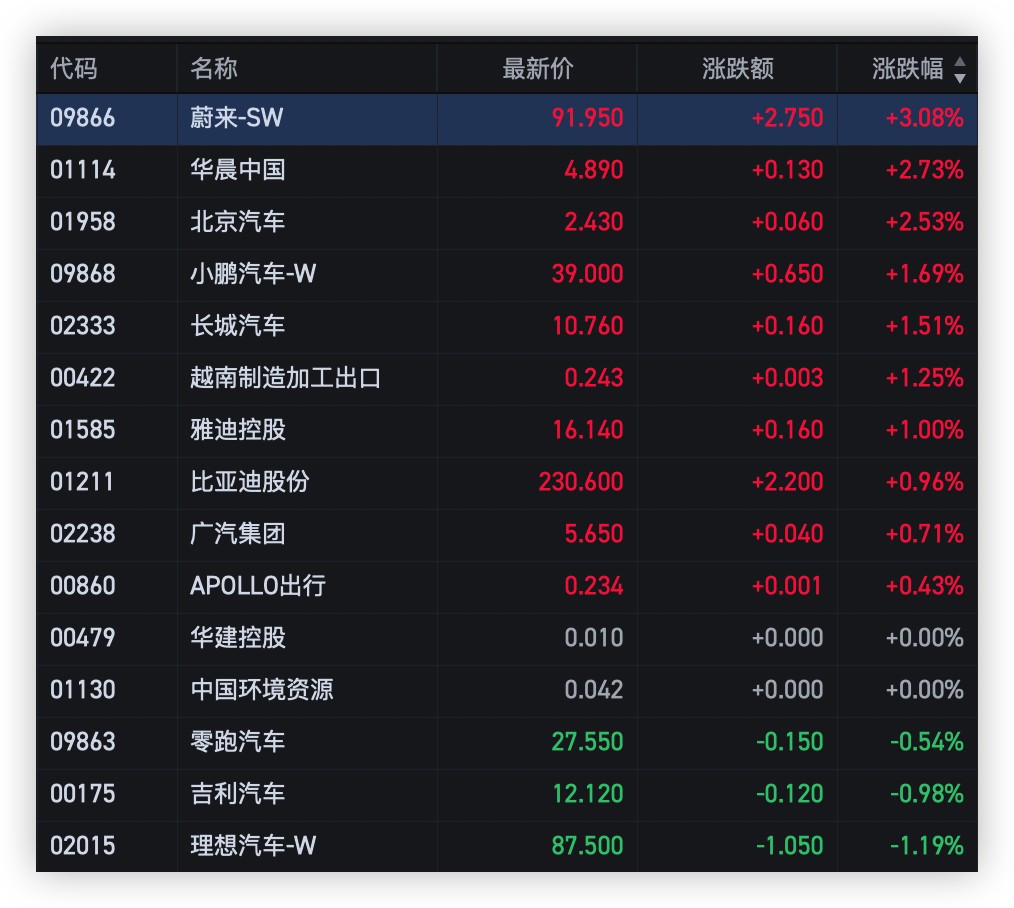Click the 名称 column header
1014x908 pixels.
coord(214,69)
